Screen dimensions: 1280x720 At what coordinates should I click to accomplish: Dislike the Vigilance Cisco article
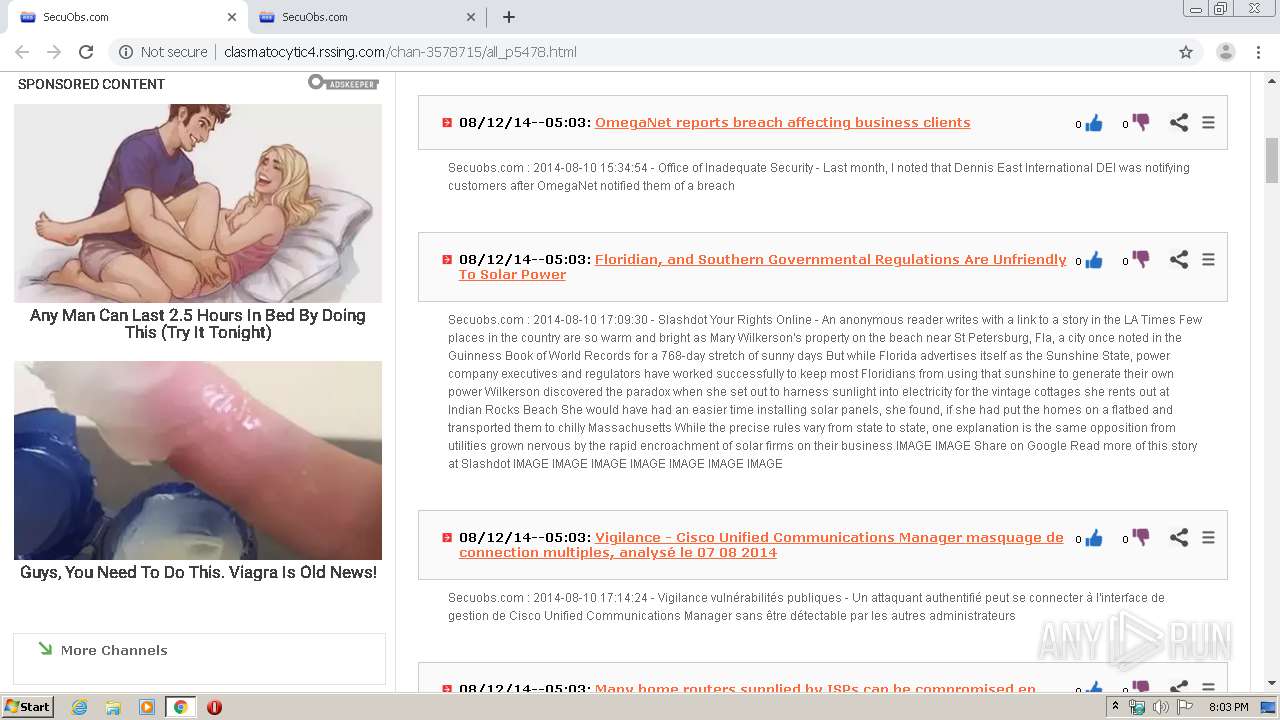click(1141, 538)
